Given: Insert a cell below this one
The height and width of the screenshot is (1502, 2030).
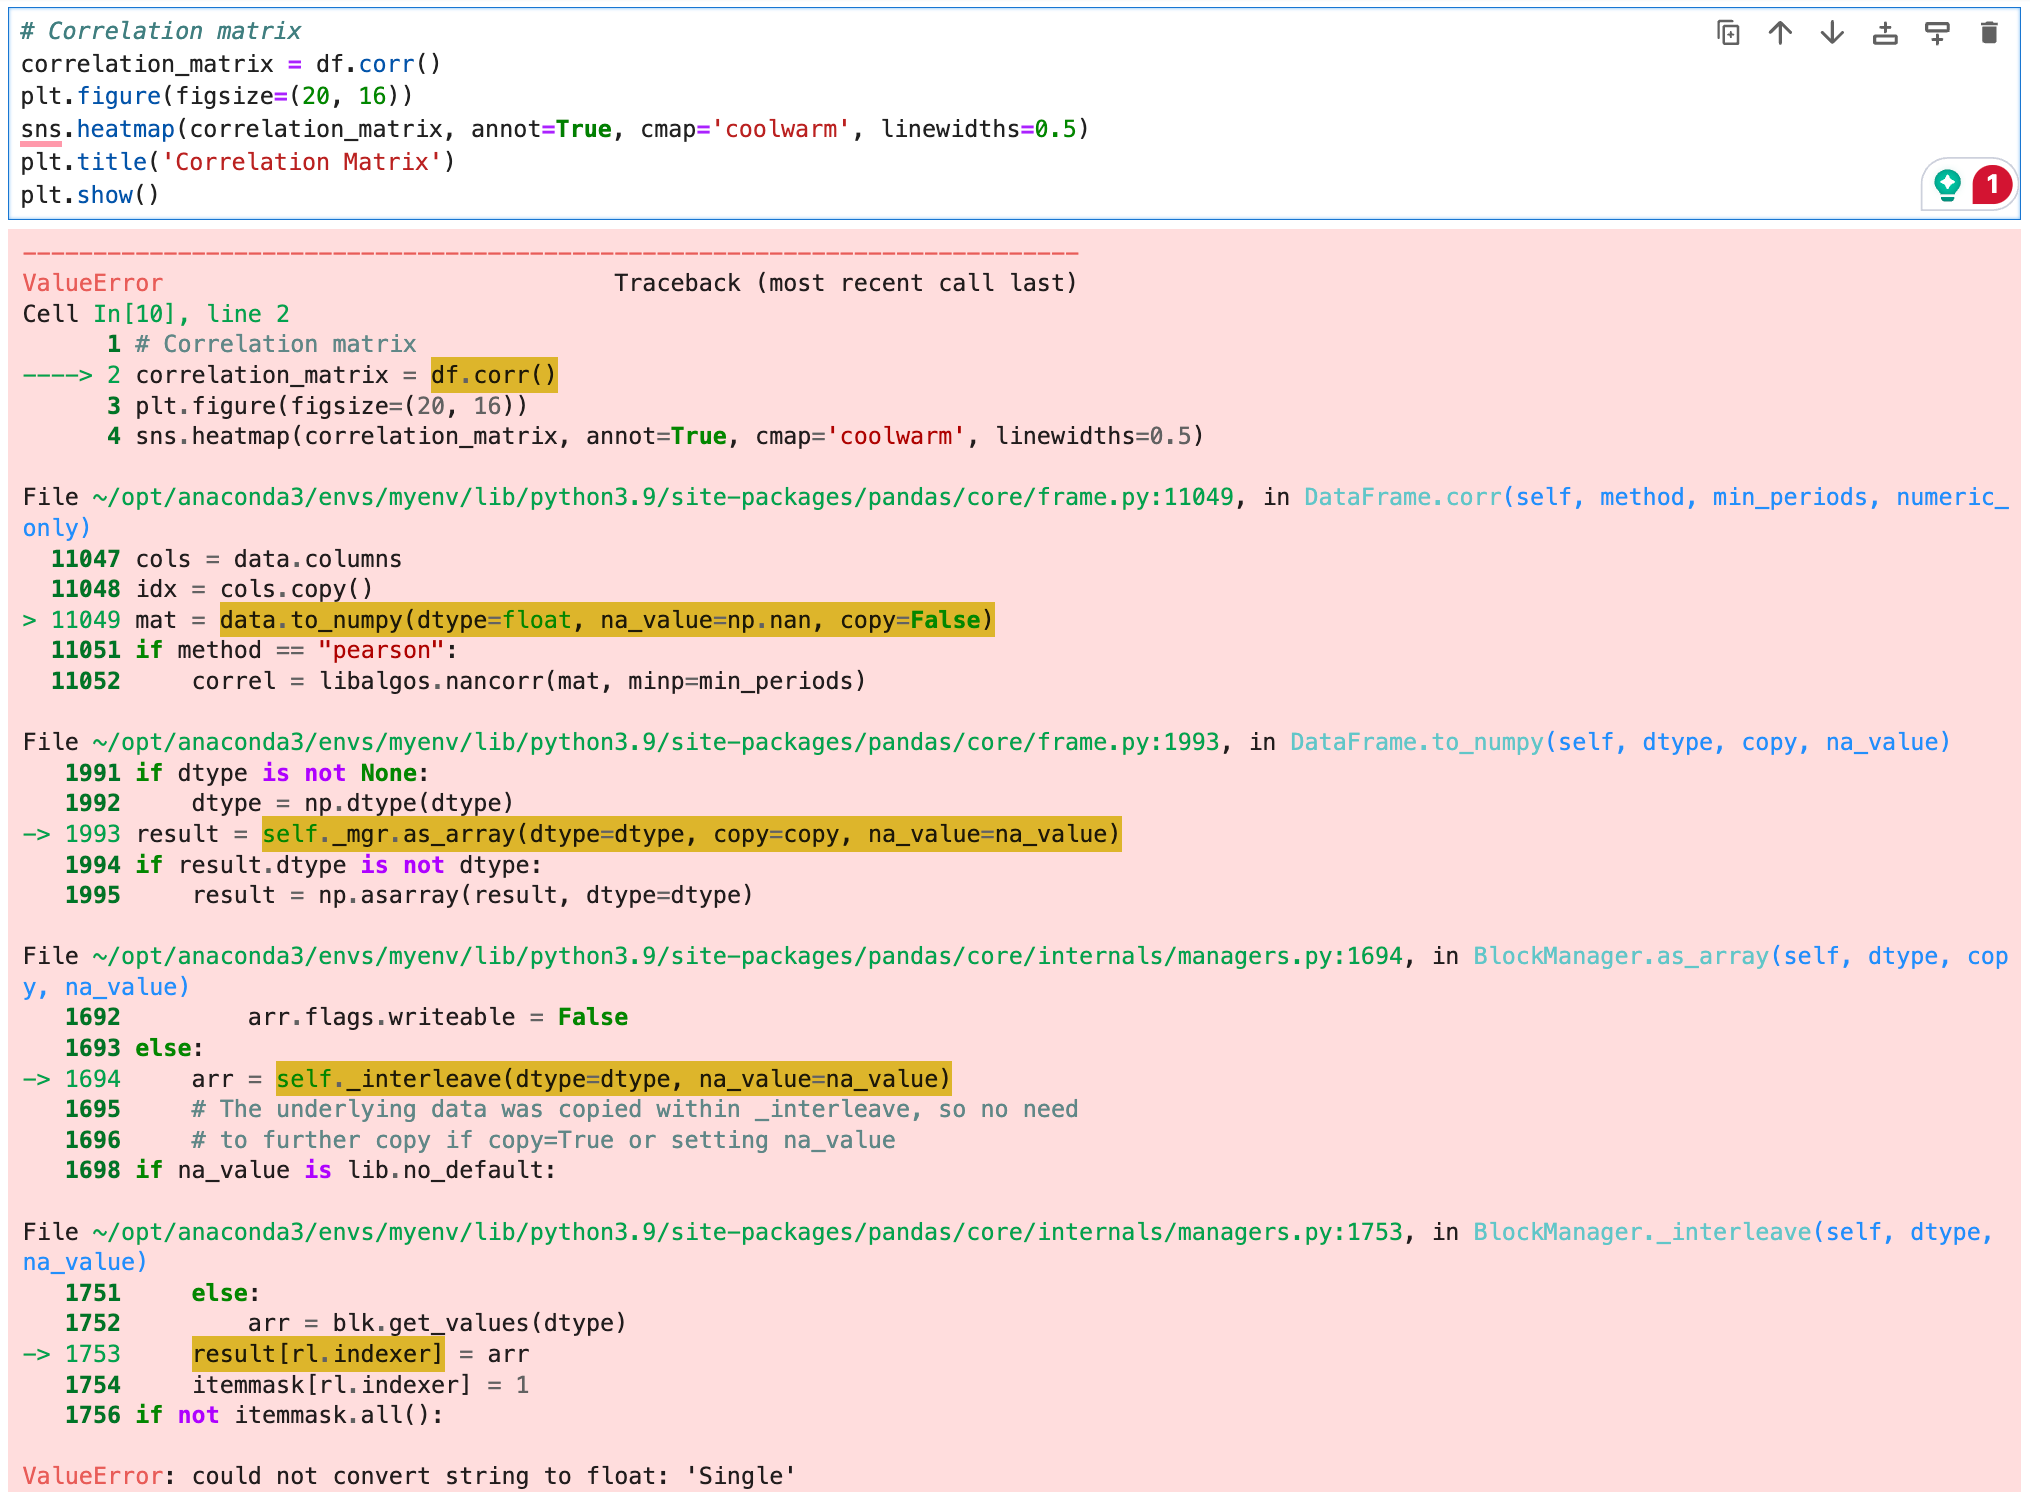Looking at the screenshot, I should click(x=1936, y=33).
